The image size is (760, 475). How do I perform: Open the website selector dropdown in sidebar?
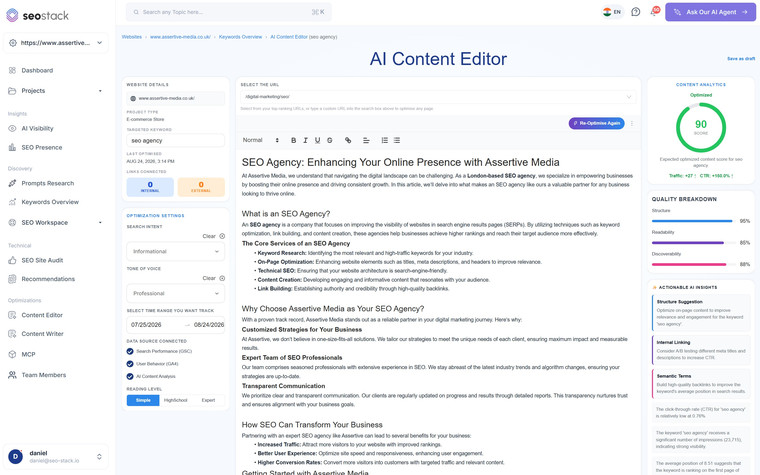(56, 43)
